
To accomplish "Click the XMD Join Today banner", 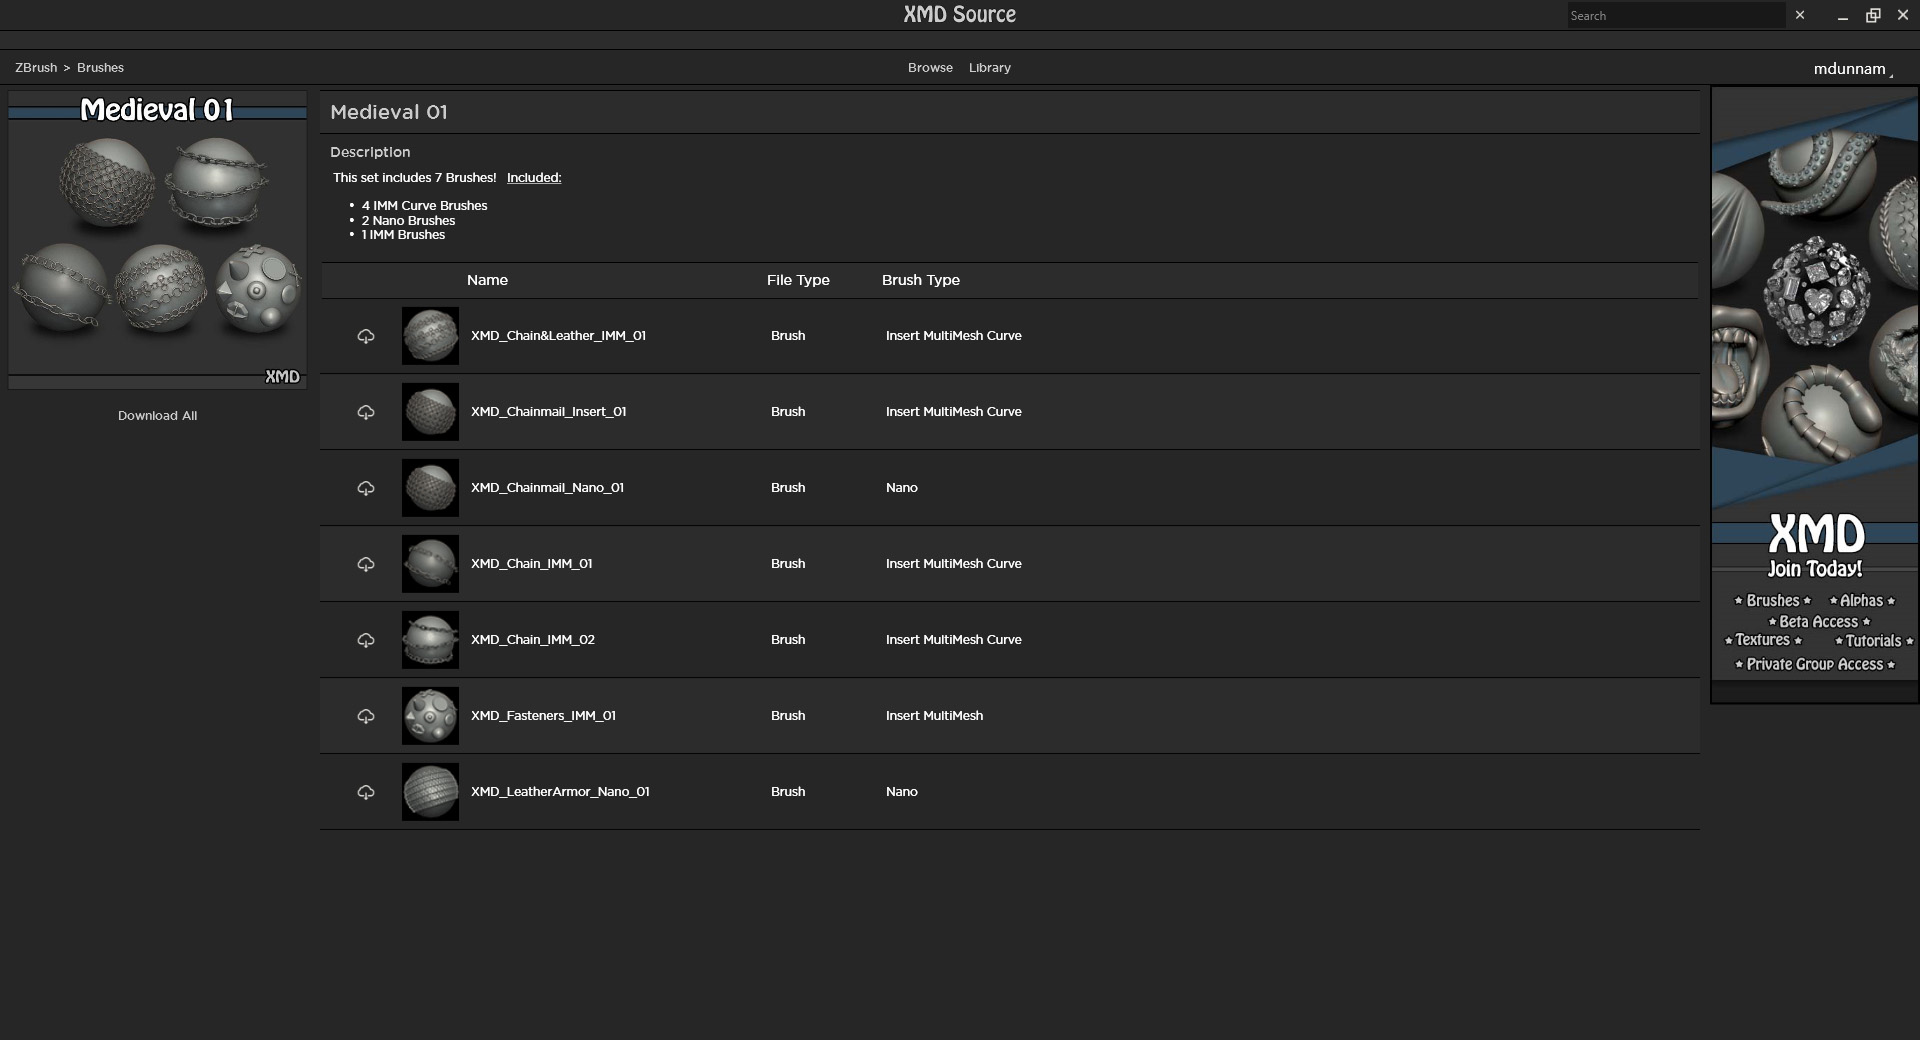I will click(x=1815, y=395).
